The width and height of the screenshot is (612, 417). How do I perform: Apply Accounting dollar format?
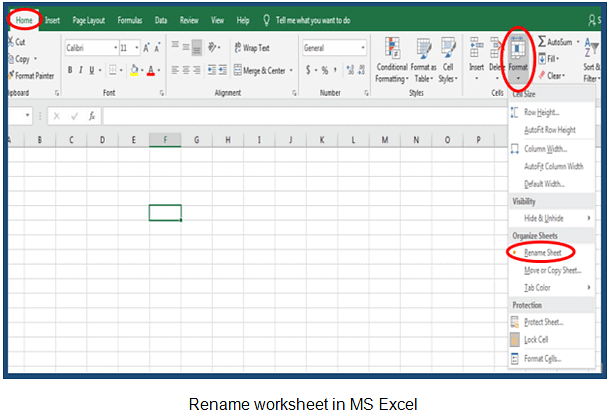(x=308, y=70)
